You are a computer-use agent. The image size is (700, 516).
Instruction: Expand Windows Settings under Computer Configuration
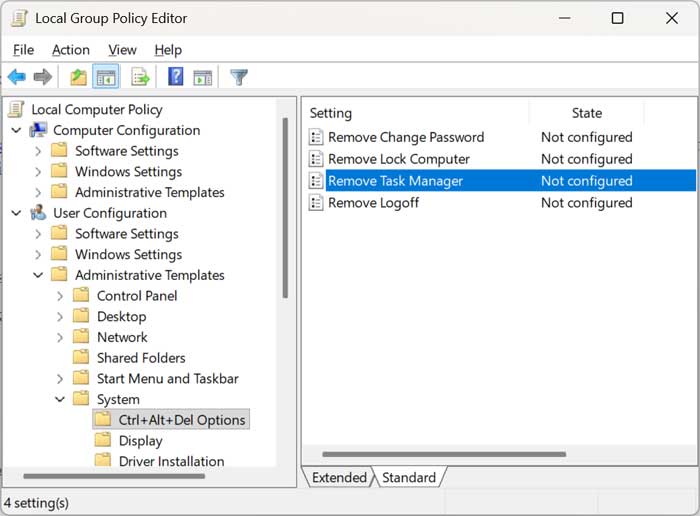coord(38,172)
